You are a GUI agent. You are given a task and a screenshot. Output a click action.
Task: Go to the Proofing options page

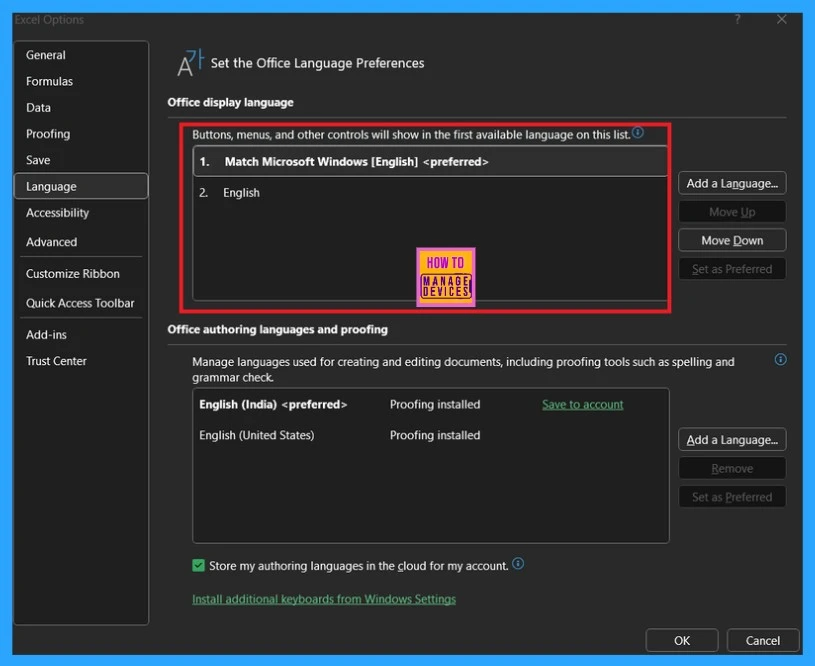click(x=48, y=134)
